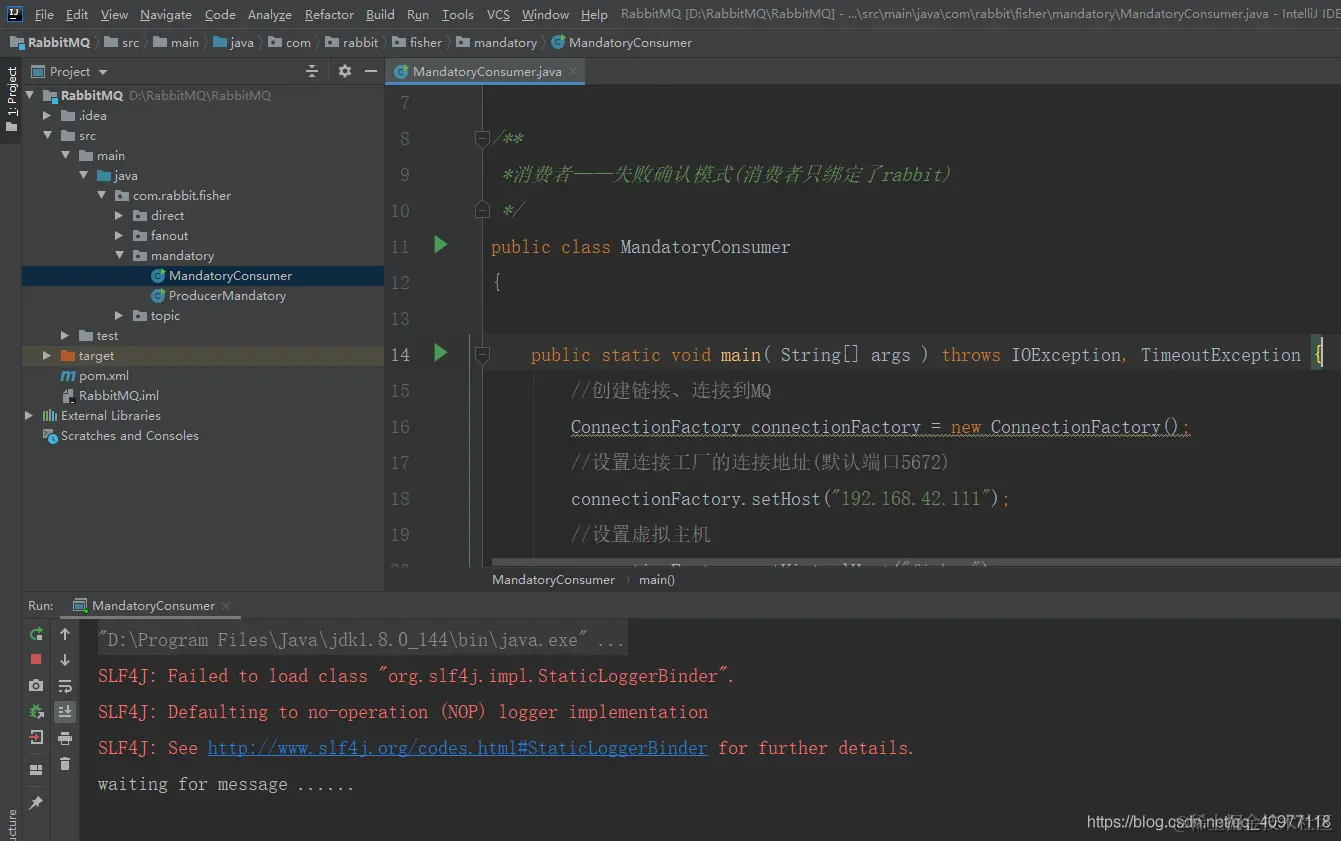Clear console with the trash icon

65,764
